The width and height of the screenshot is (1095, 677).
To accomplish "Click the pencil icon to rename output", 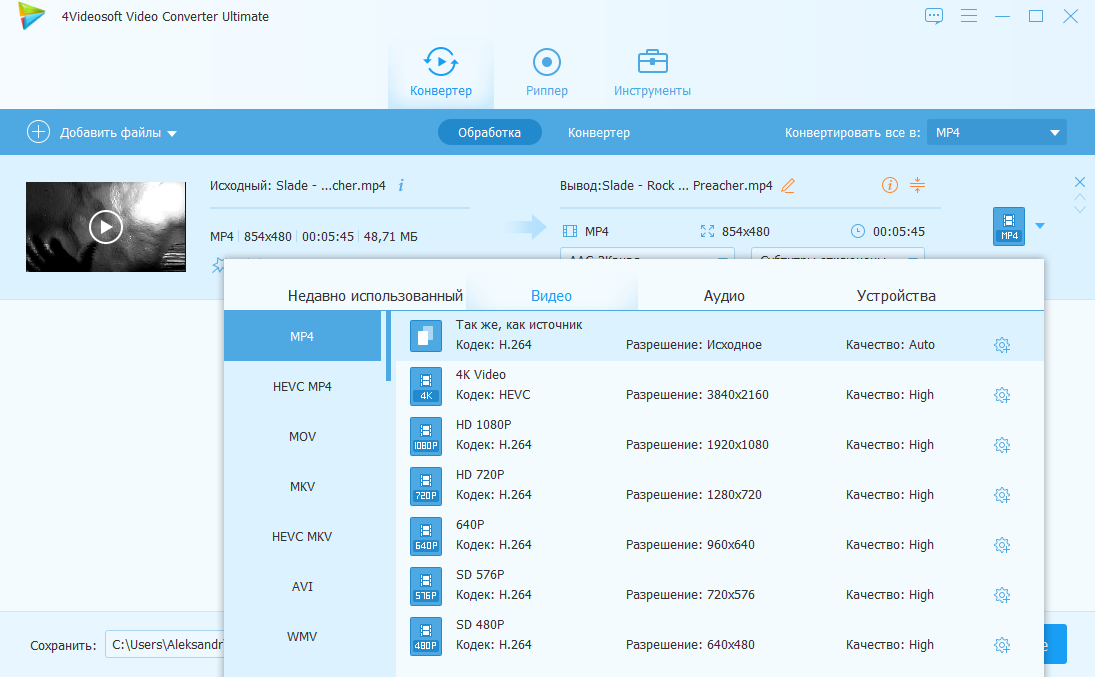I will click(788, 186).
